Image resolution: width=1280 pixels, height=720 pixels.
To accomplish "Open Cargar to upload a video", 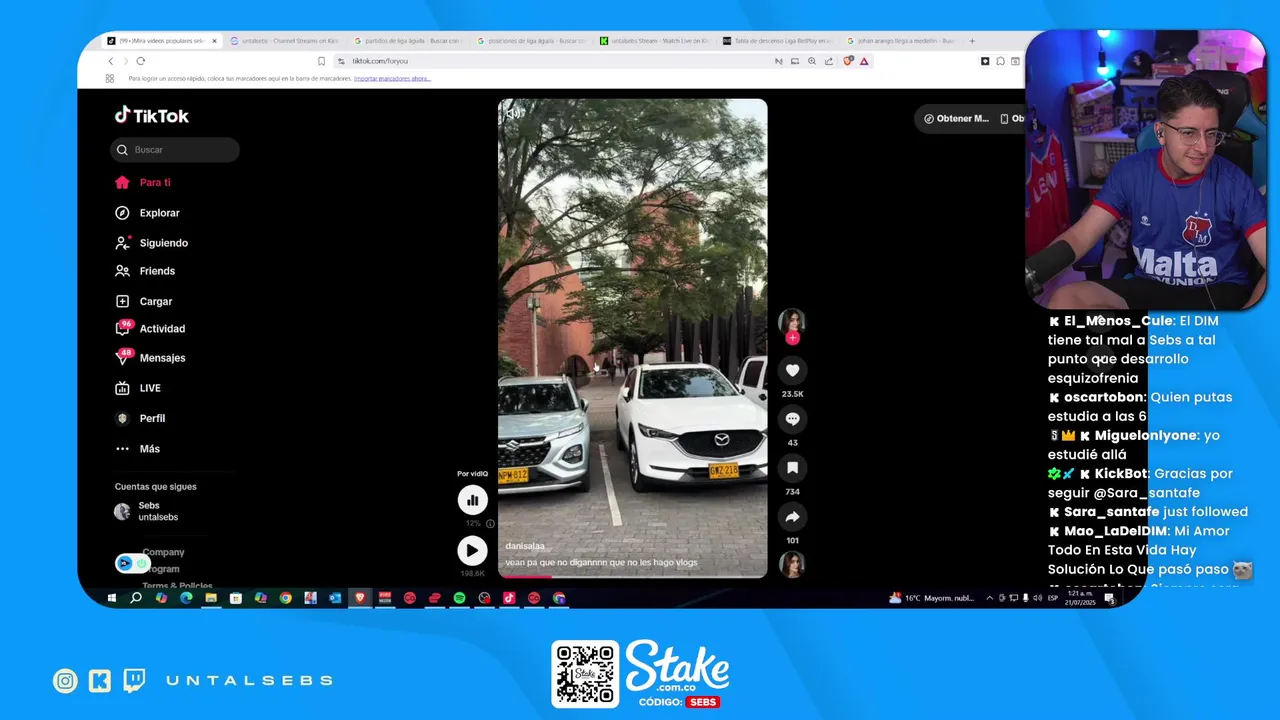I will pyautogui.click(x=143, y=301).
